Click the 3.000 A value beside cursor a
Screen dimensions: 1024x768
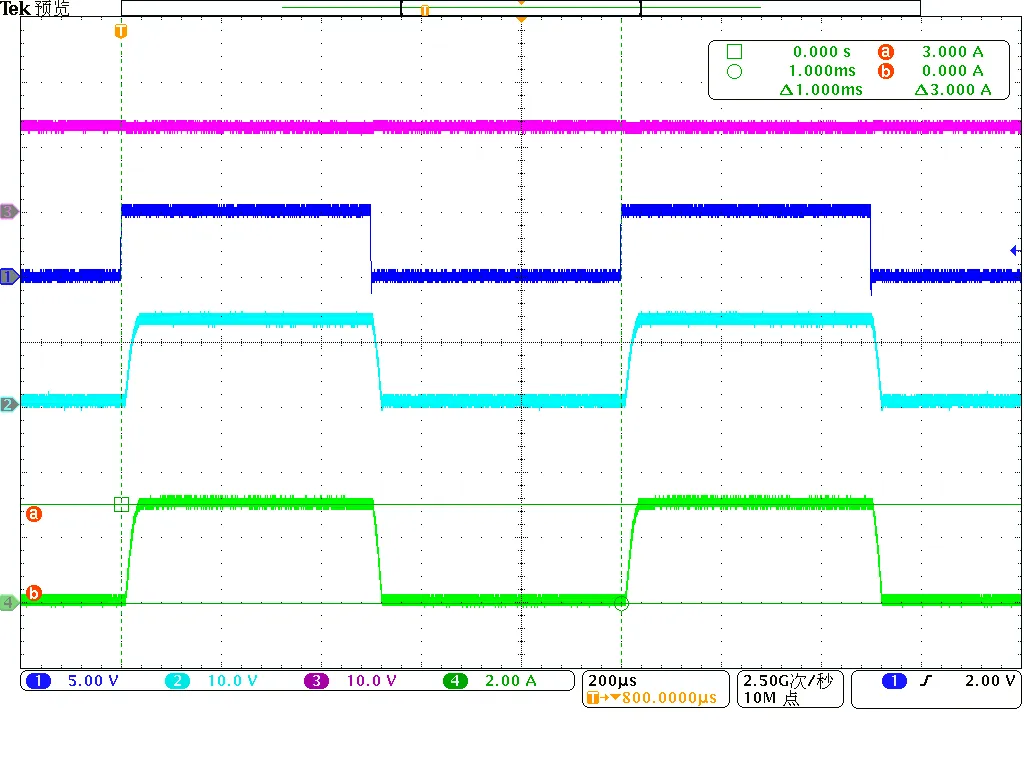pyautogui.click(x=953, y=52)
